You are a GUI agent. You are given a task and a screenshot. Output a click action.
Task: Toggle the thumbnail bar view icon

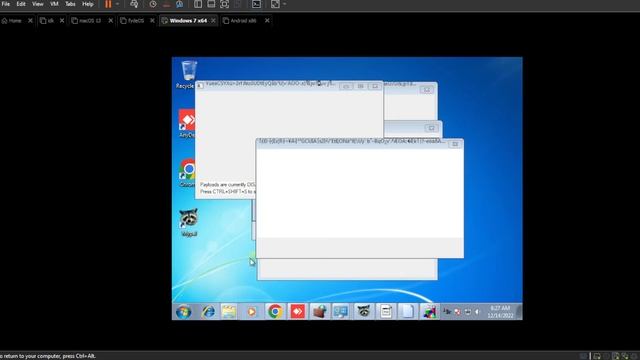pos(211,4)
